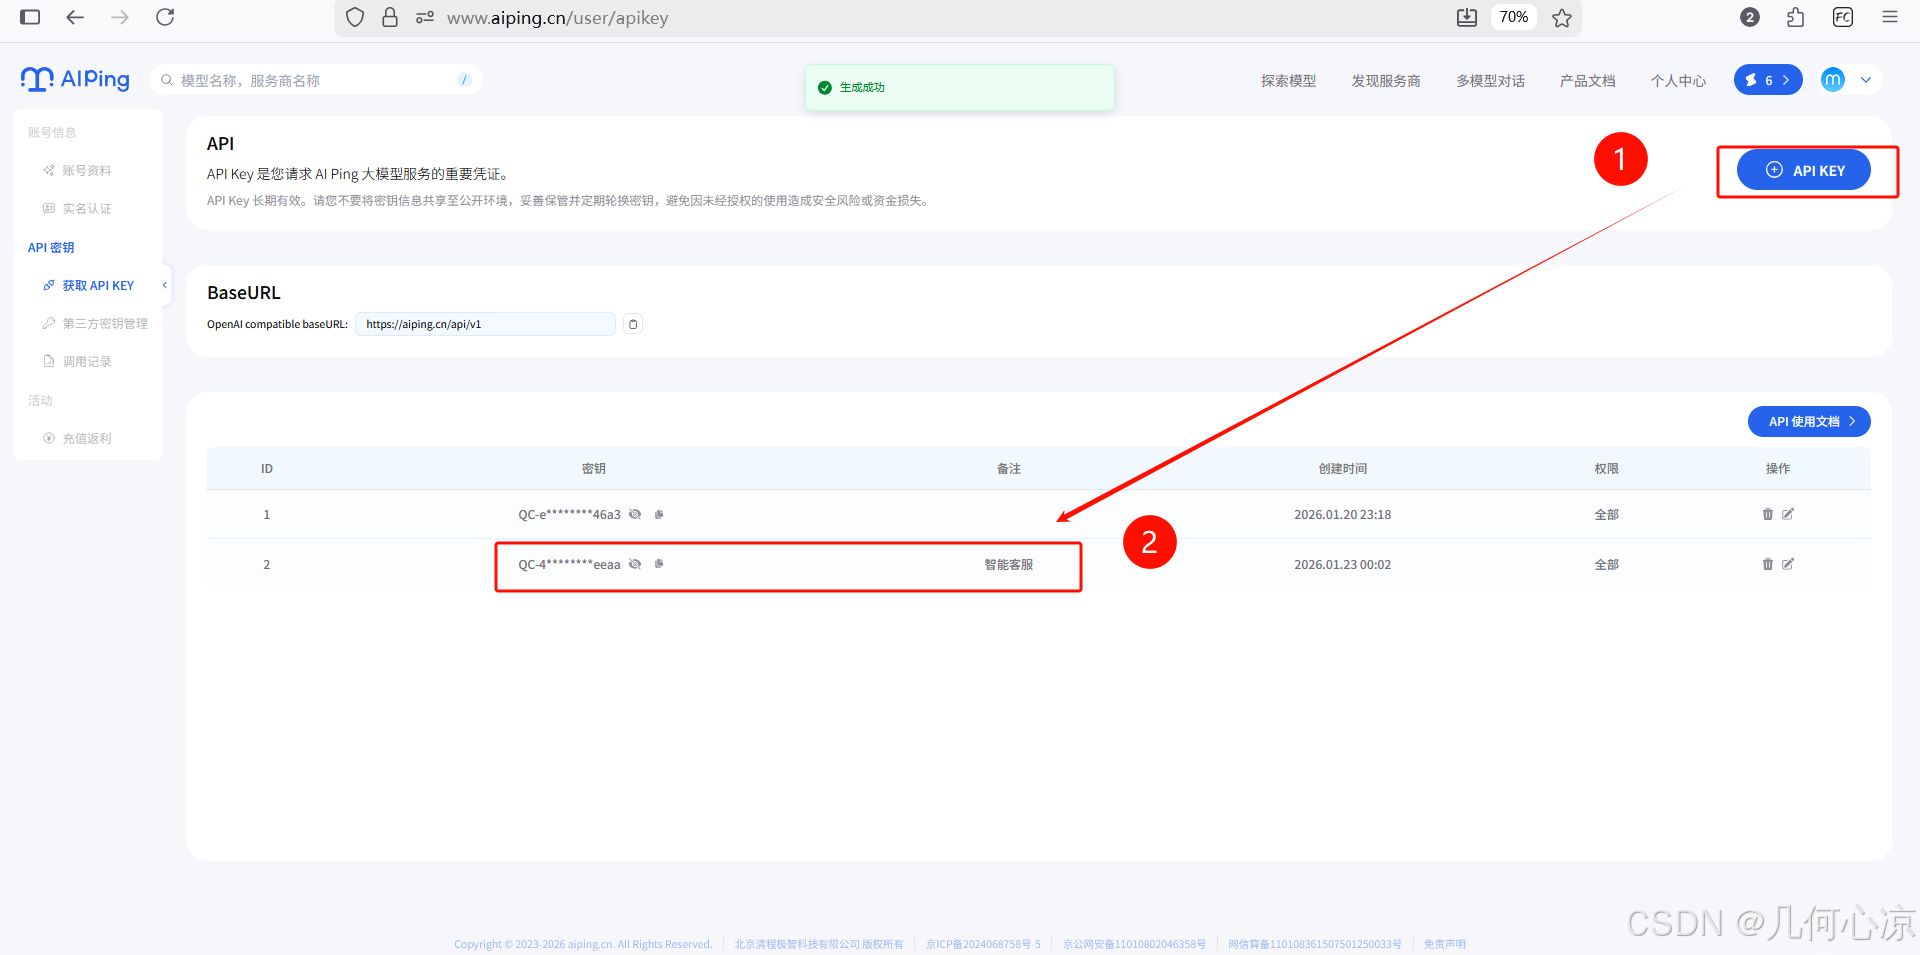The width and height of the screenshot is (1920, 955).
Task: Open 个人中心 in top navigation
Action: [1678, 81]
